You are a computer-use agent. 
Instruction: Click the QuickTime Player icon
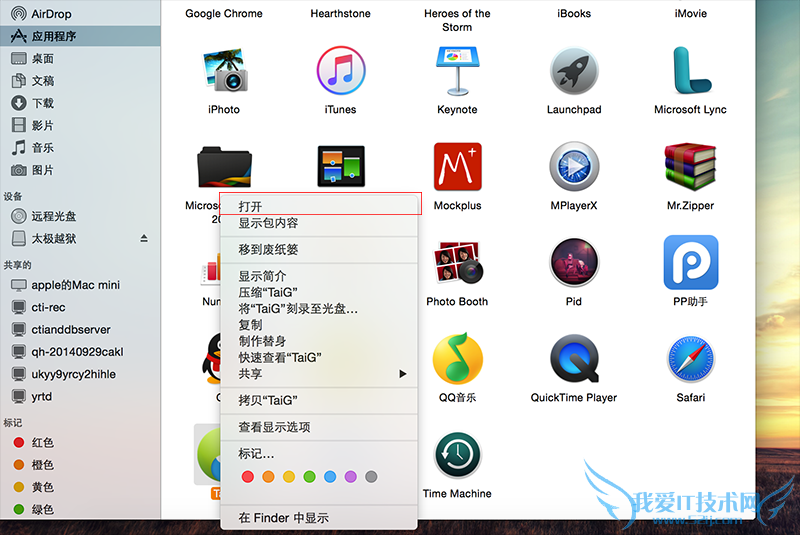coord(574,359)
